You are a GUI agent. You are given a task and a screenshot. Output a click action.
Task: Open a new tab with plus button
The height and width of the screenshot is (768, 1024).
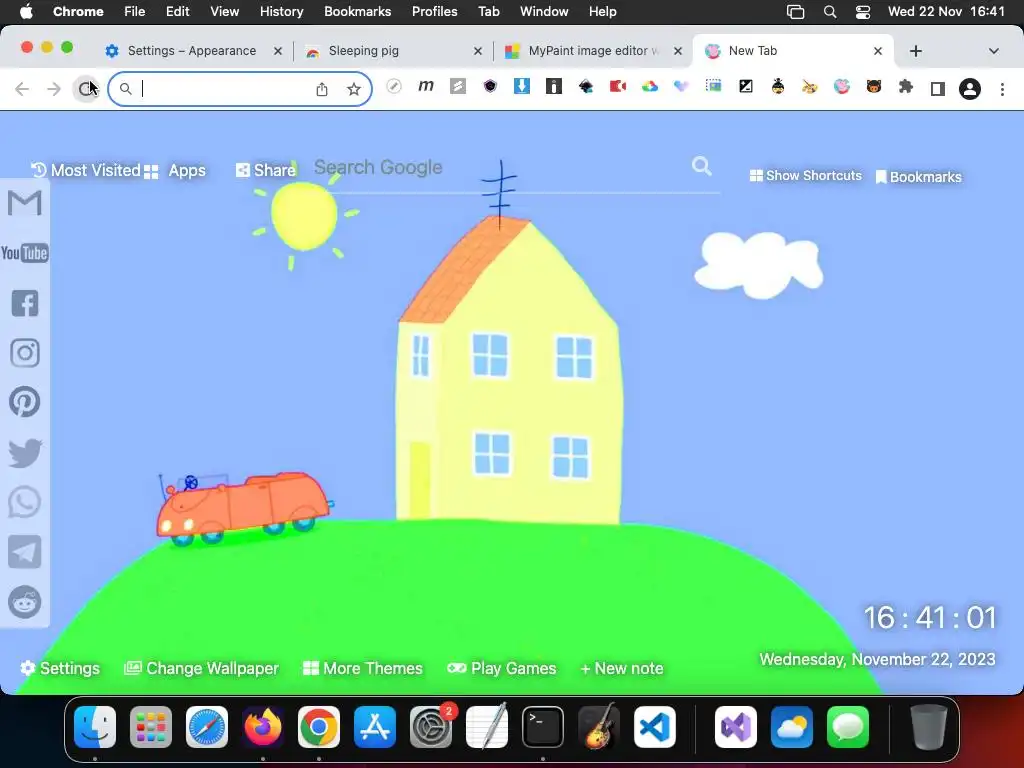pyautogui.click(x=916, y=51)
